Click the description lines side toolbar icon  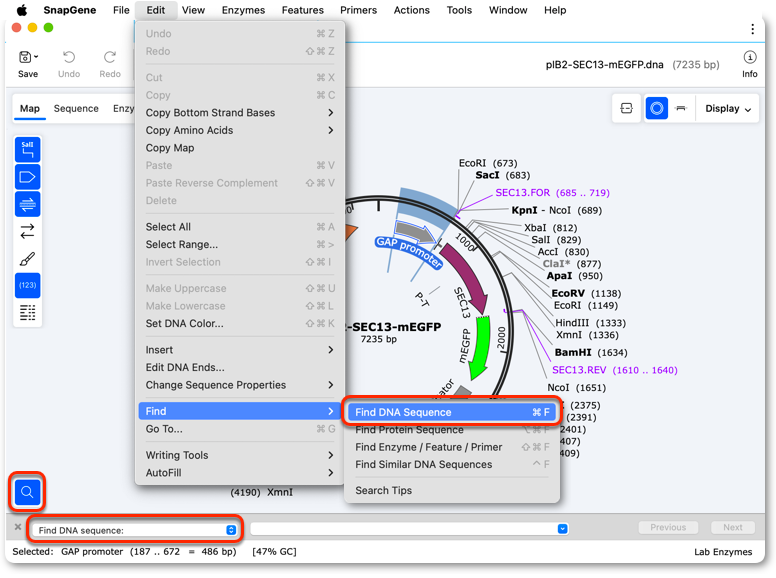tap(28, 313)
